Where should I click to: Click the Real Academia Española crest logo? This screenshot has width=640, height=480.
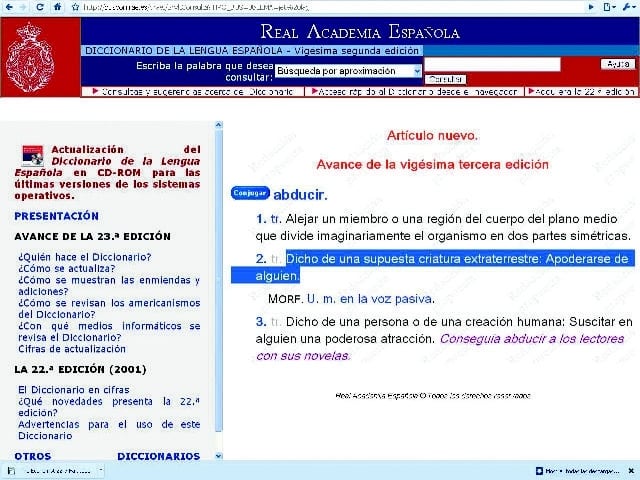[x=38, y=57]
